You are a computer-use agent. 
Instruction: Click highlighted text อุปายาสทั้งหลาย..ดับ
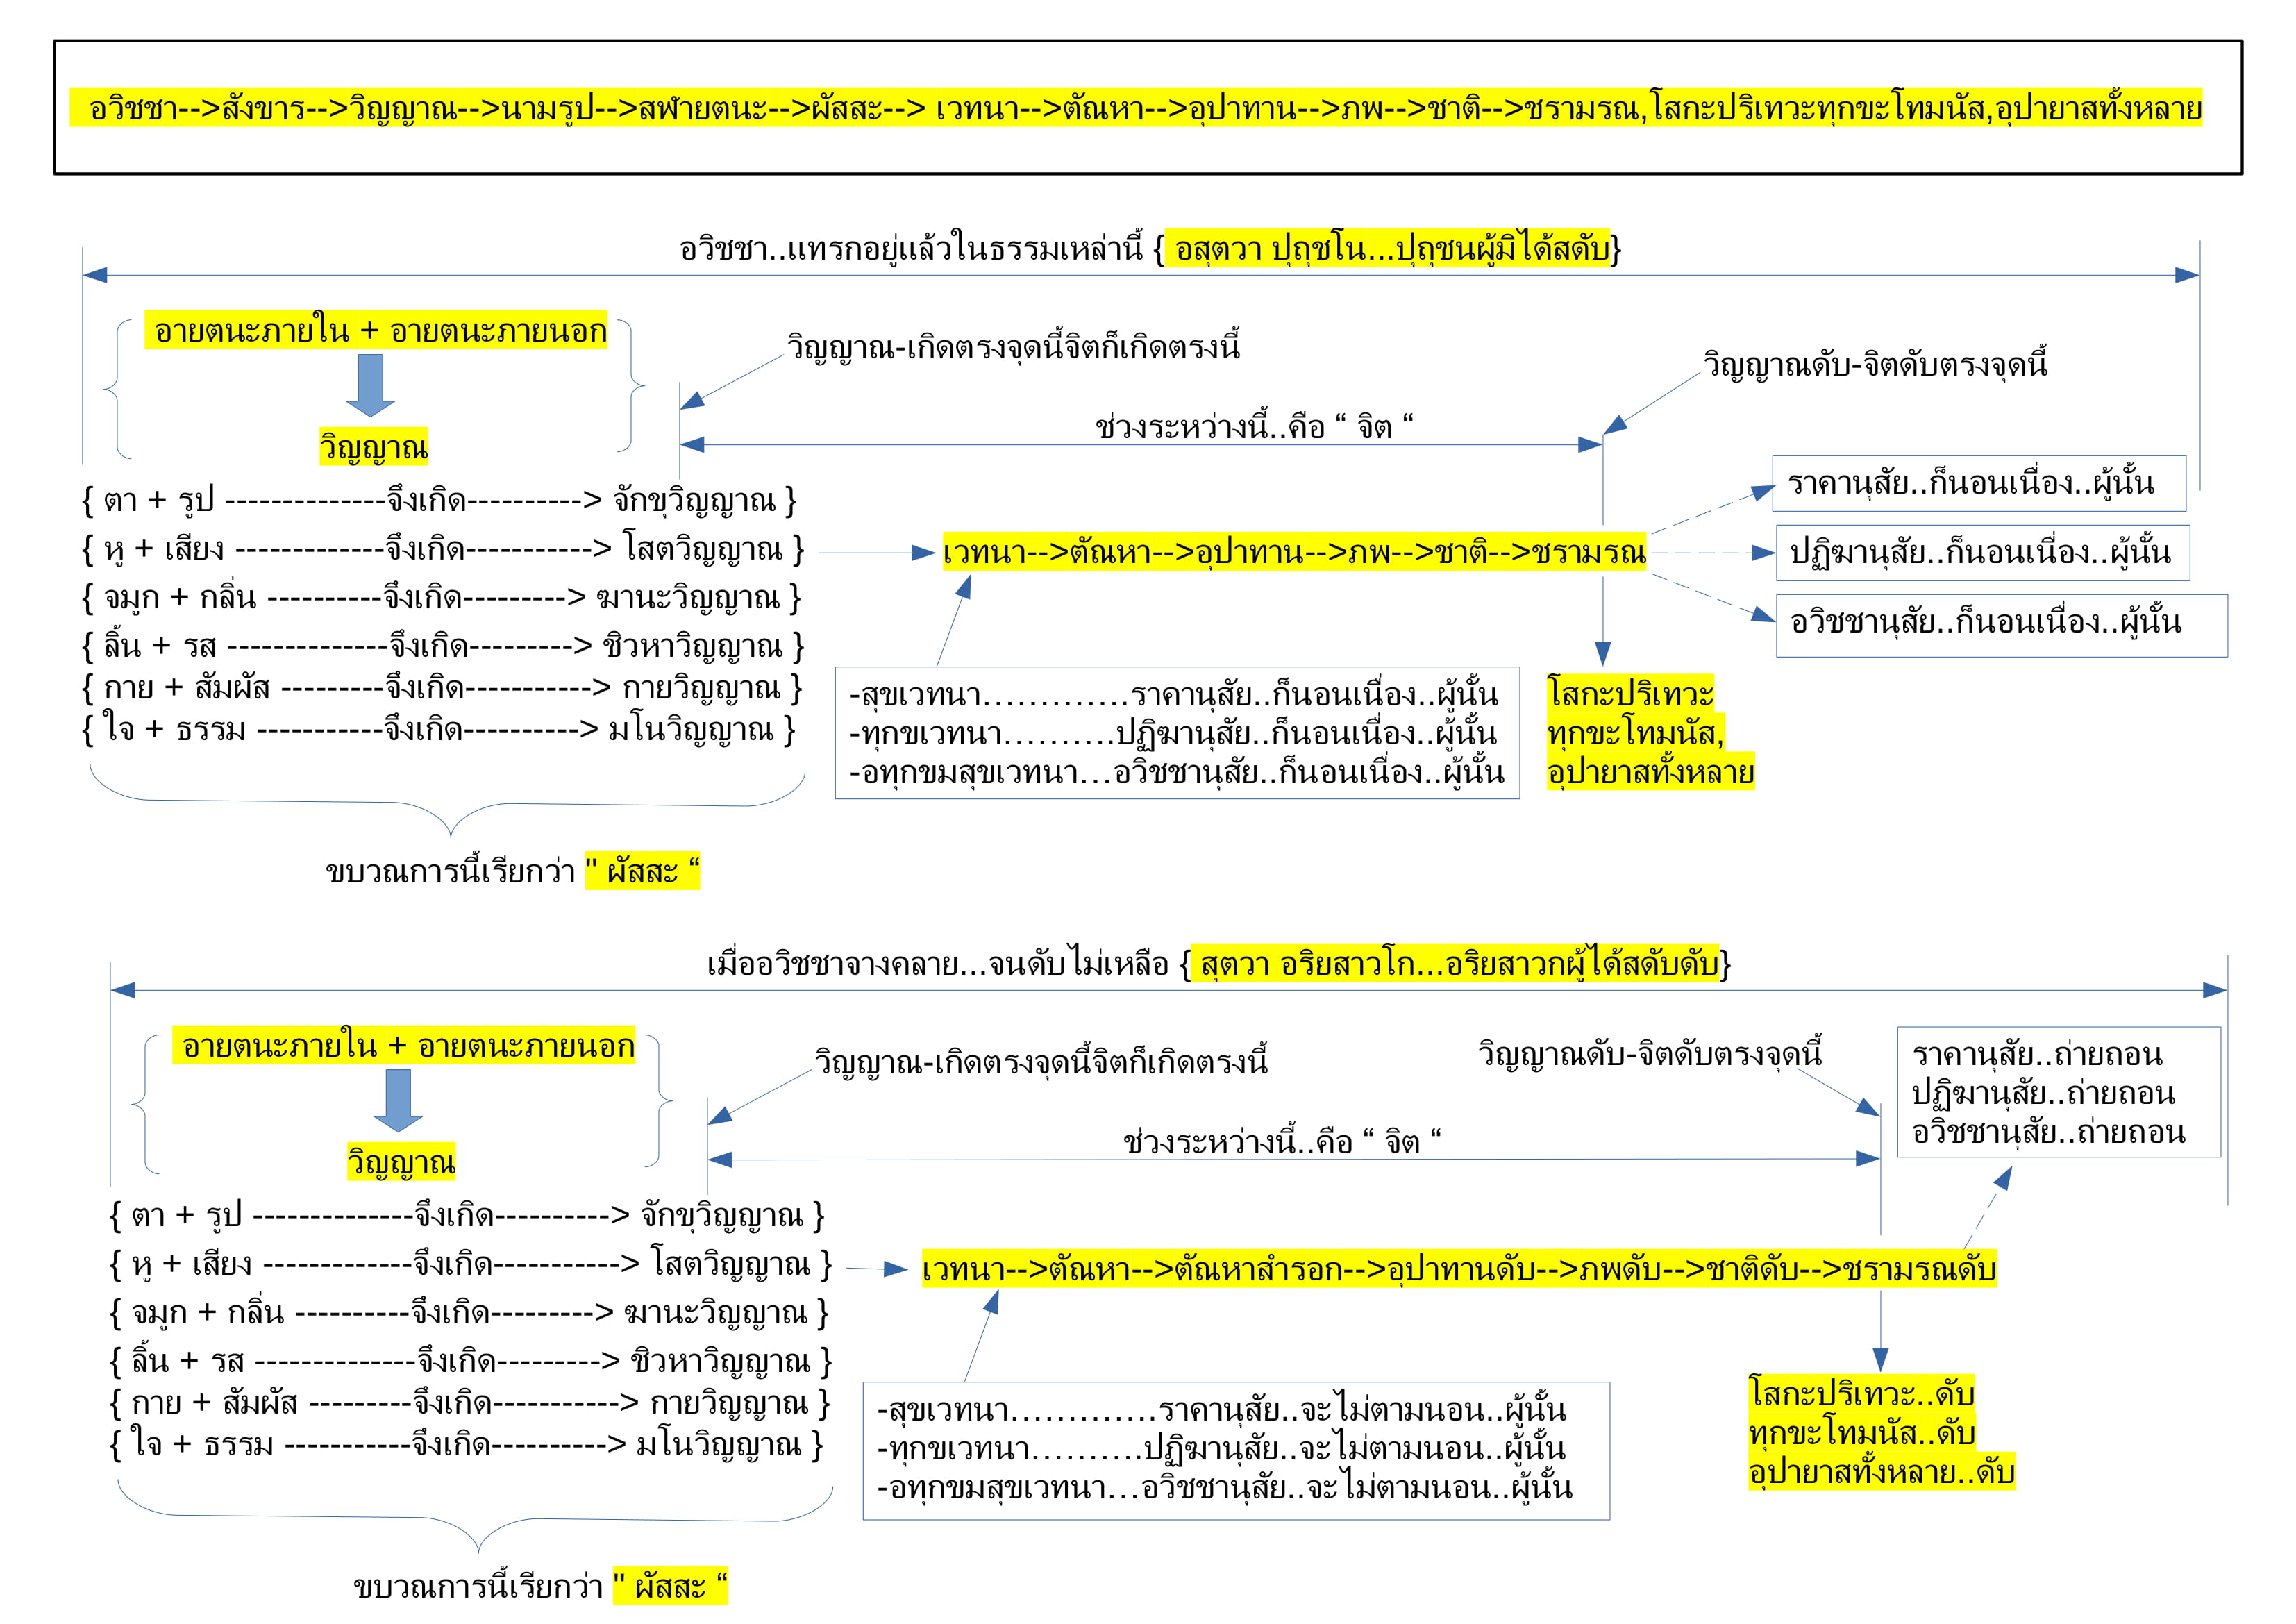point(1881,1471)
